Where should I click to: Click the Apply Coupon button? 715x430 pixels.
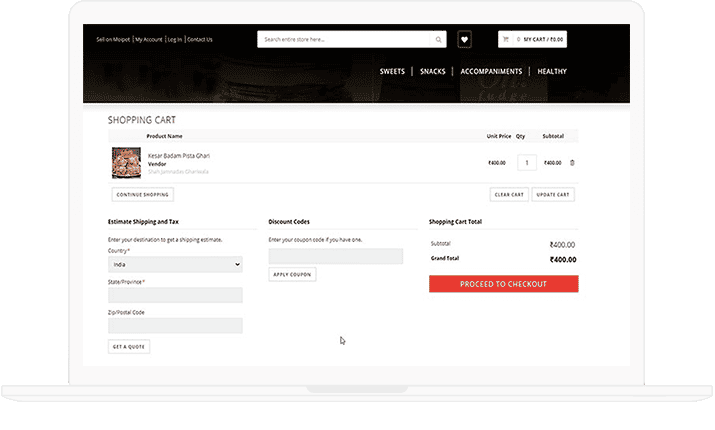point(292,274)
